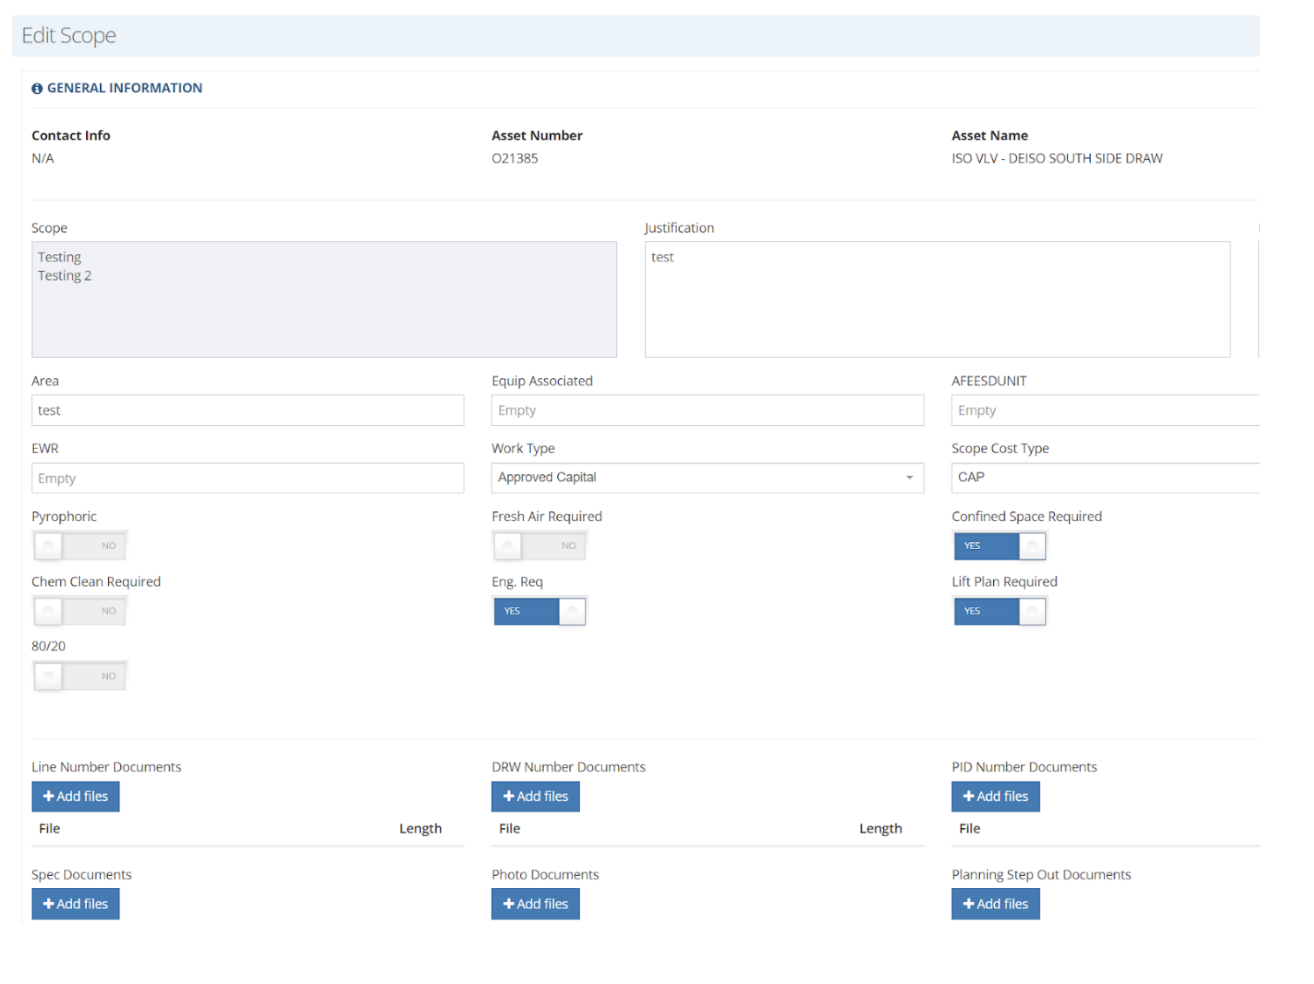Disable the Confined Space Required toggle
This screenshot has height=984, width=1314.
pos(999,546)
